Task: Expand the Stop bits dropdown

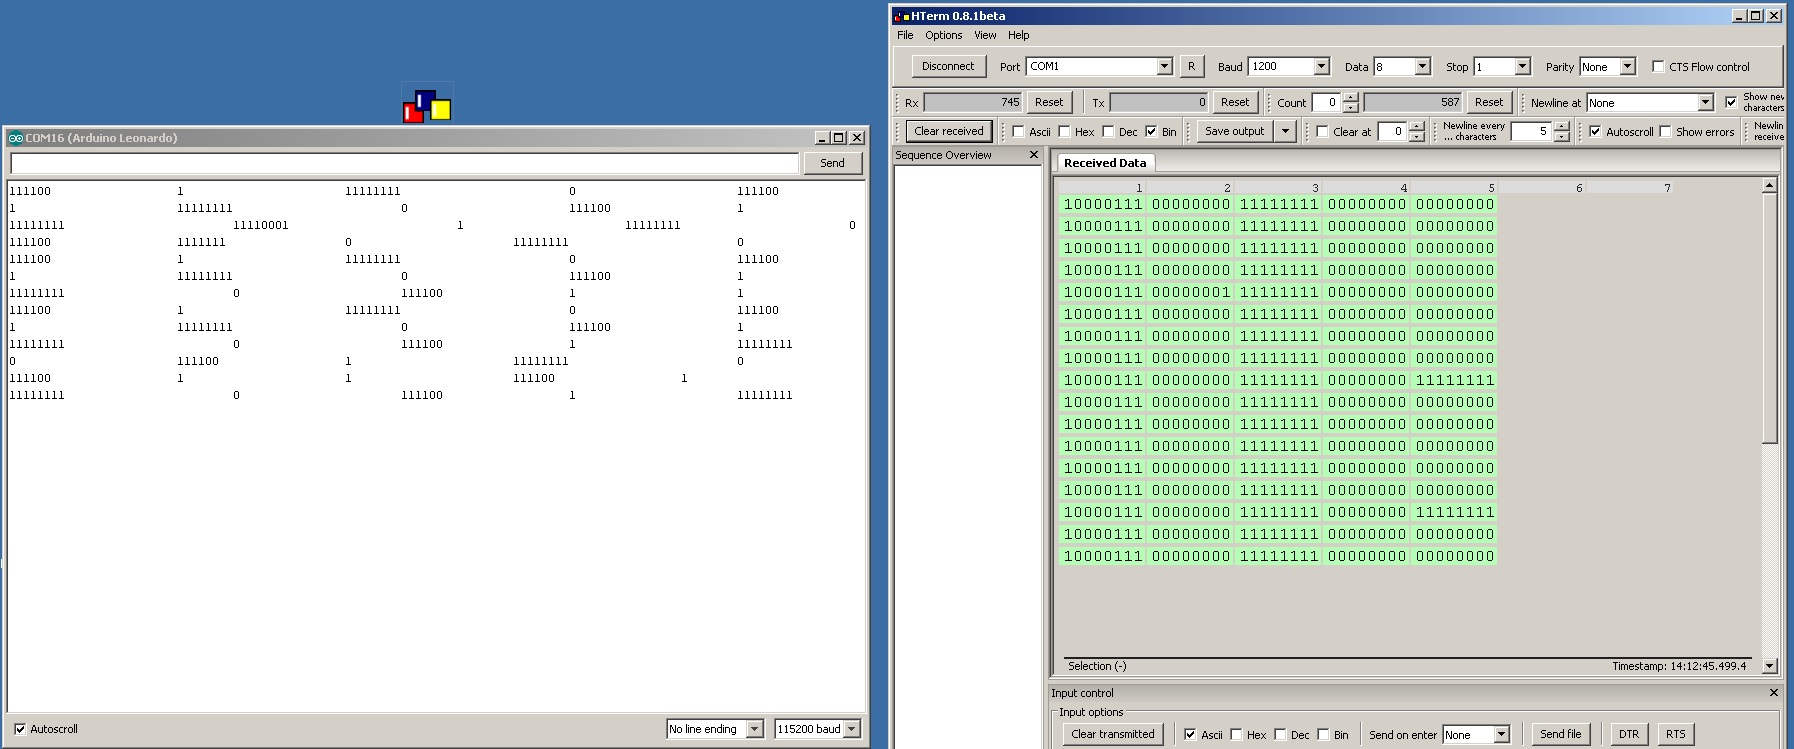Action: [1522, 66]
